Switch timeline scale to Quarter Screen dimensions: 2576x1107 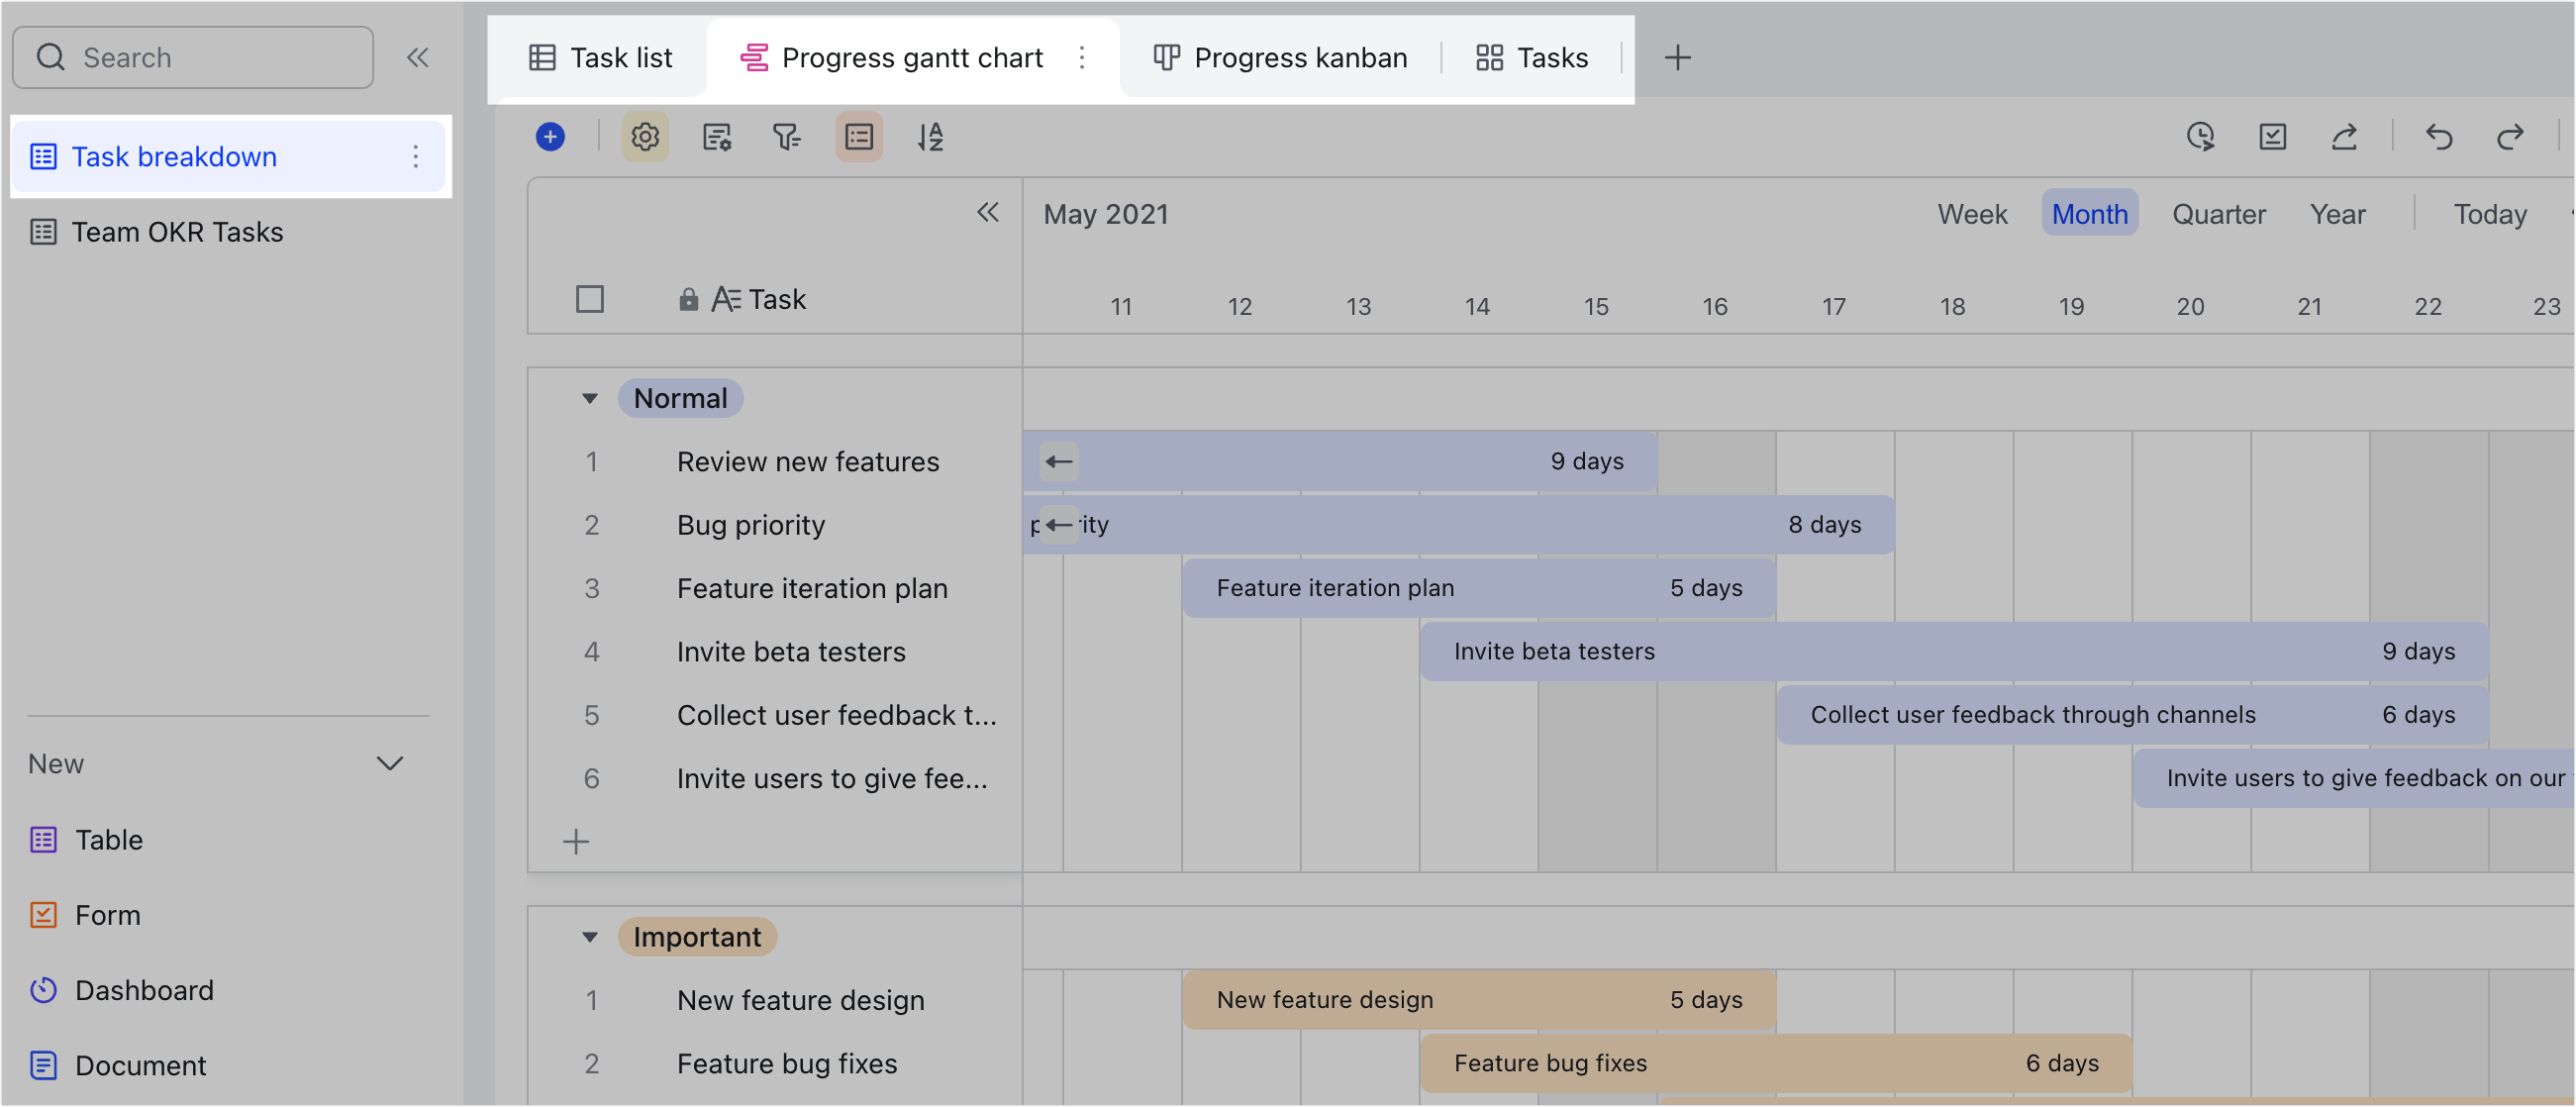[2218, 214]
